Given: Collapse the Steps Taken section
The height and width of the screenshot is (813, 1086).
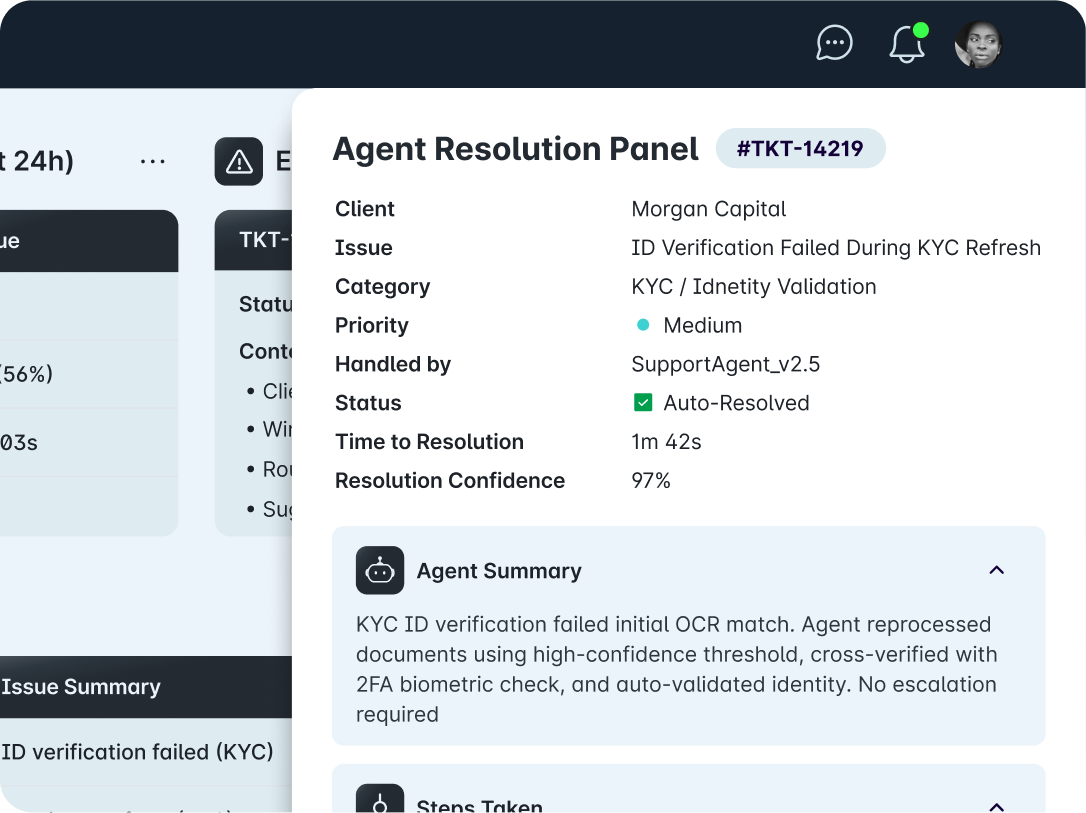Looking at the screenshot, I should coord(996,806).
